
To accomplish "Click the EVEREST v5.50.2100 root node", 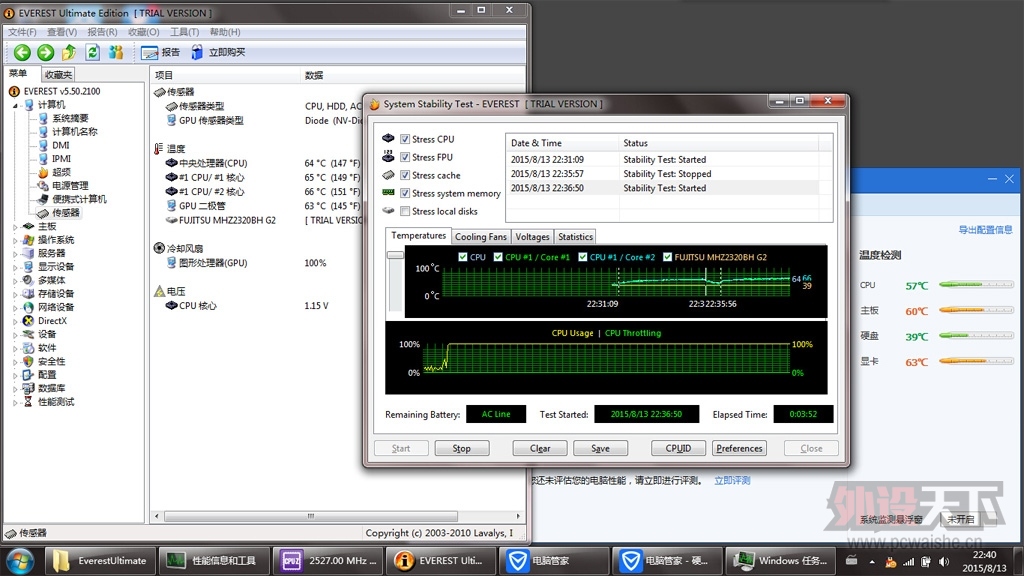I will (62, 91).
